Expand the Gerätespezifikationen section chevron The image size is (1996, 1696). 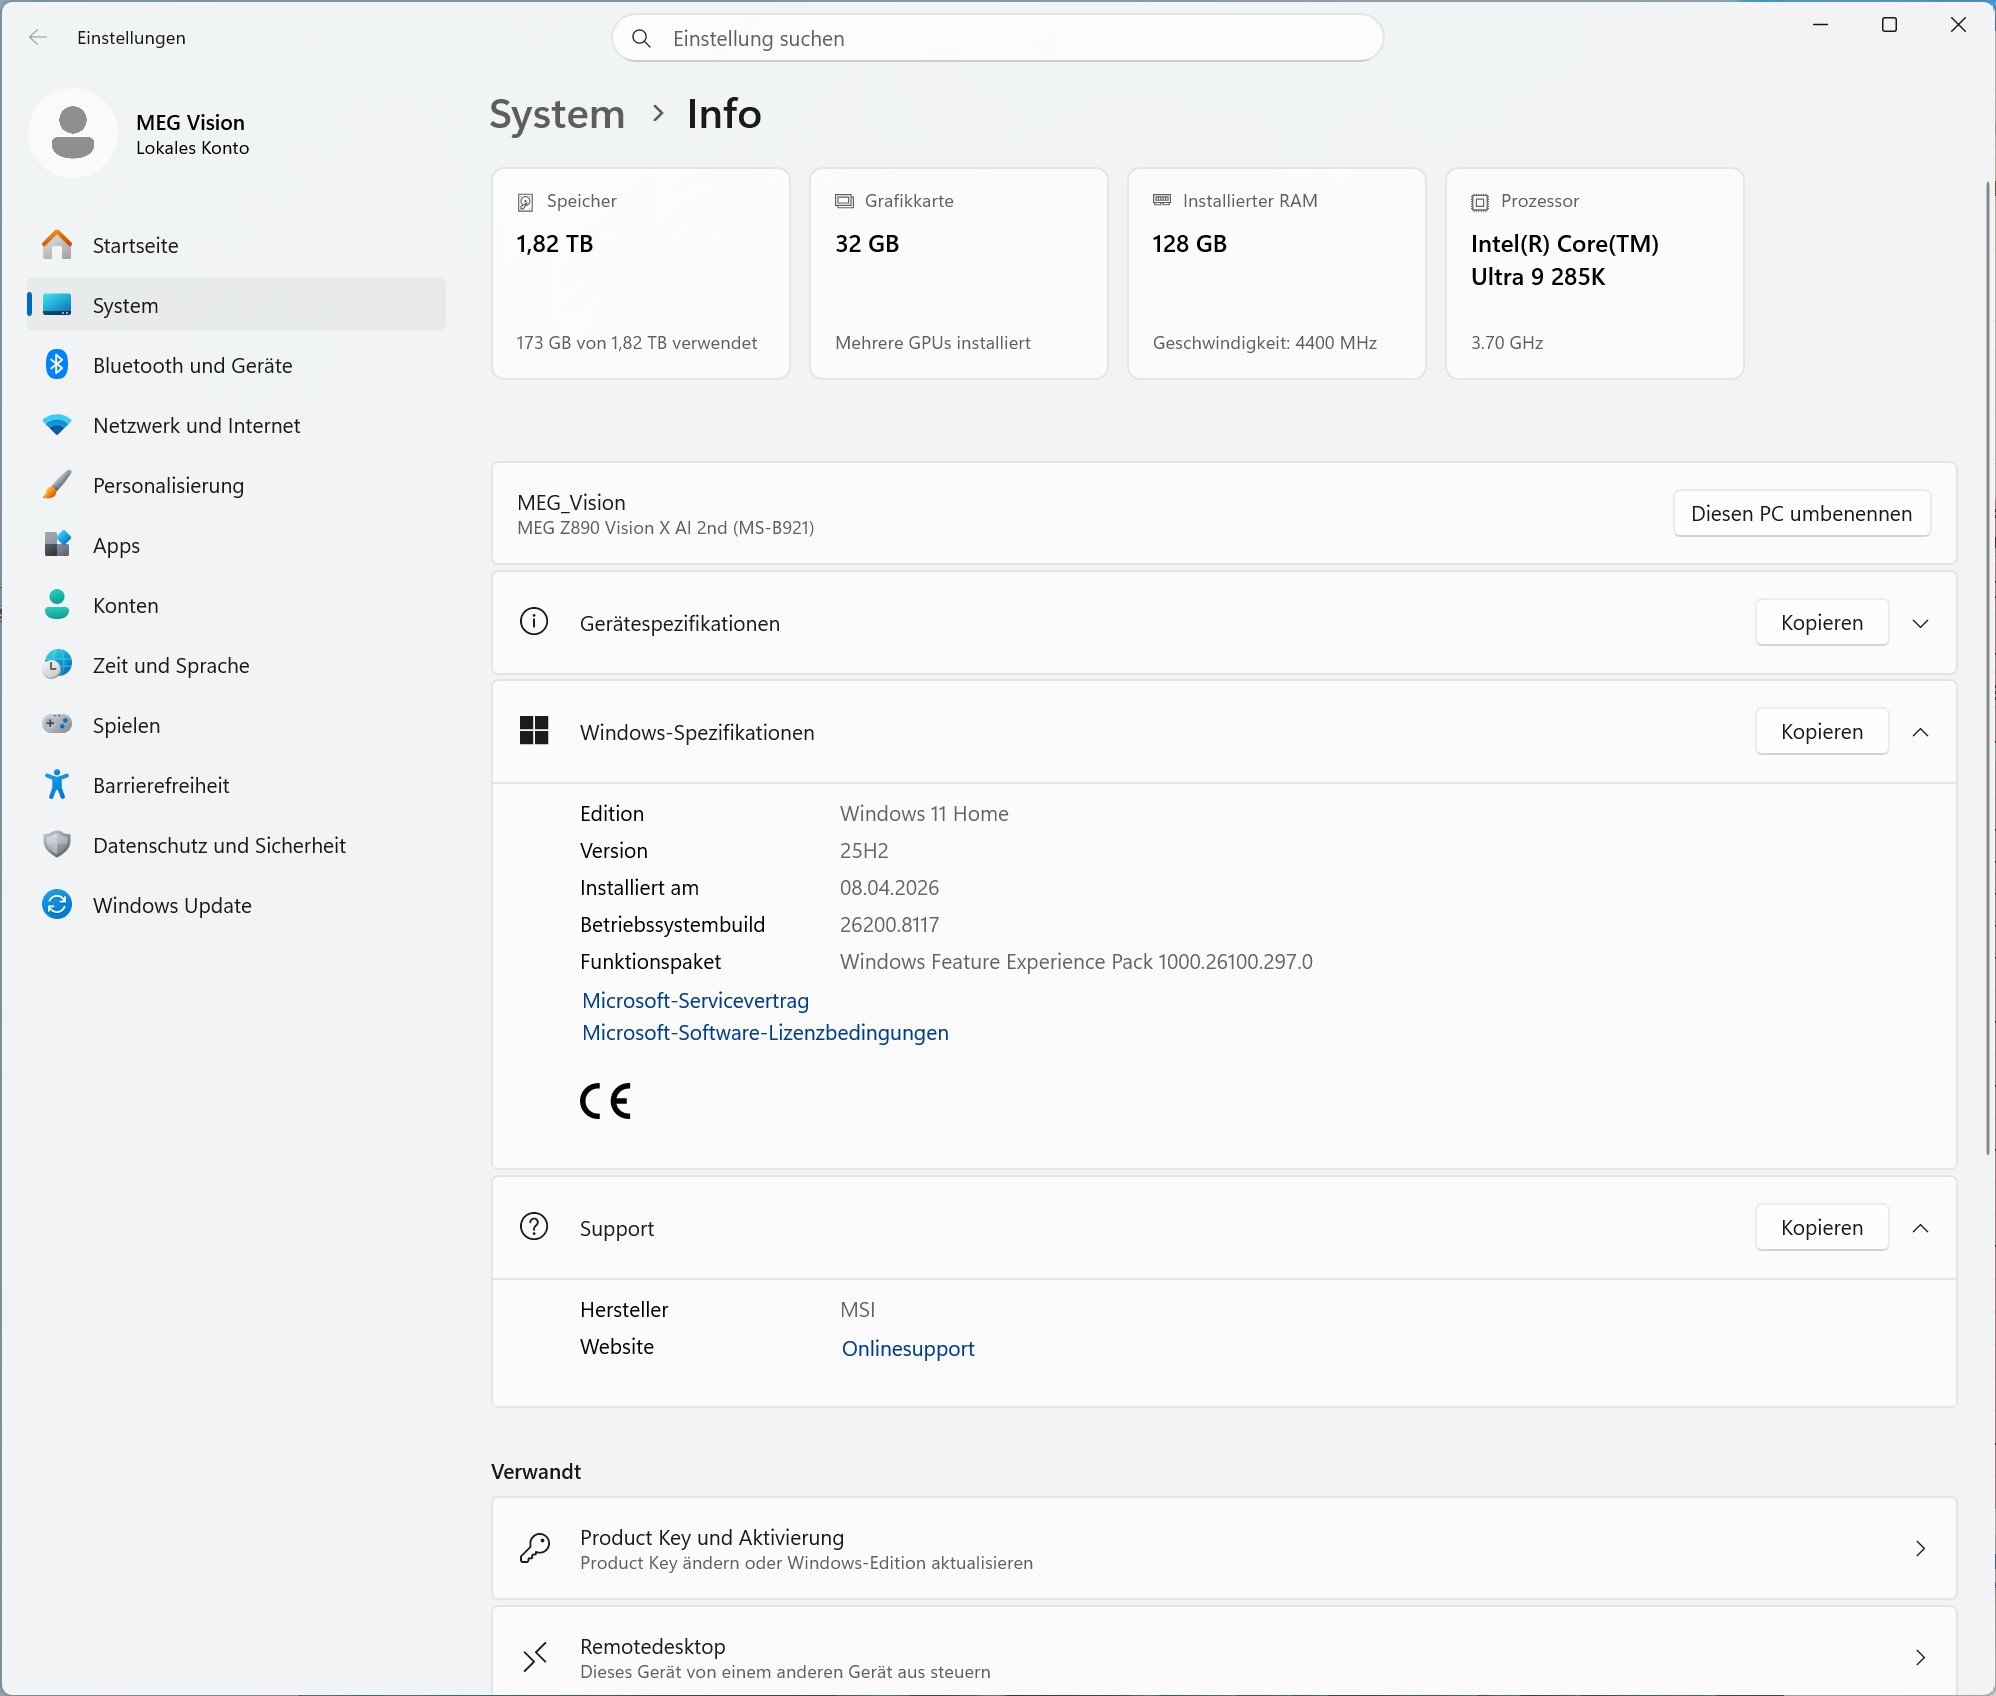click(x=1920, y=623)
